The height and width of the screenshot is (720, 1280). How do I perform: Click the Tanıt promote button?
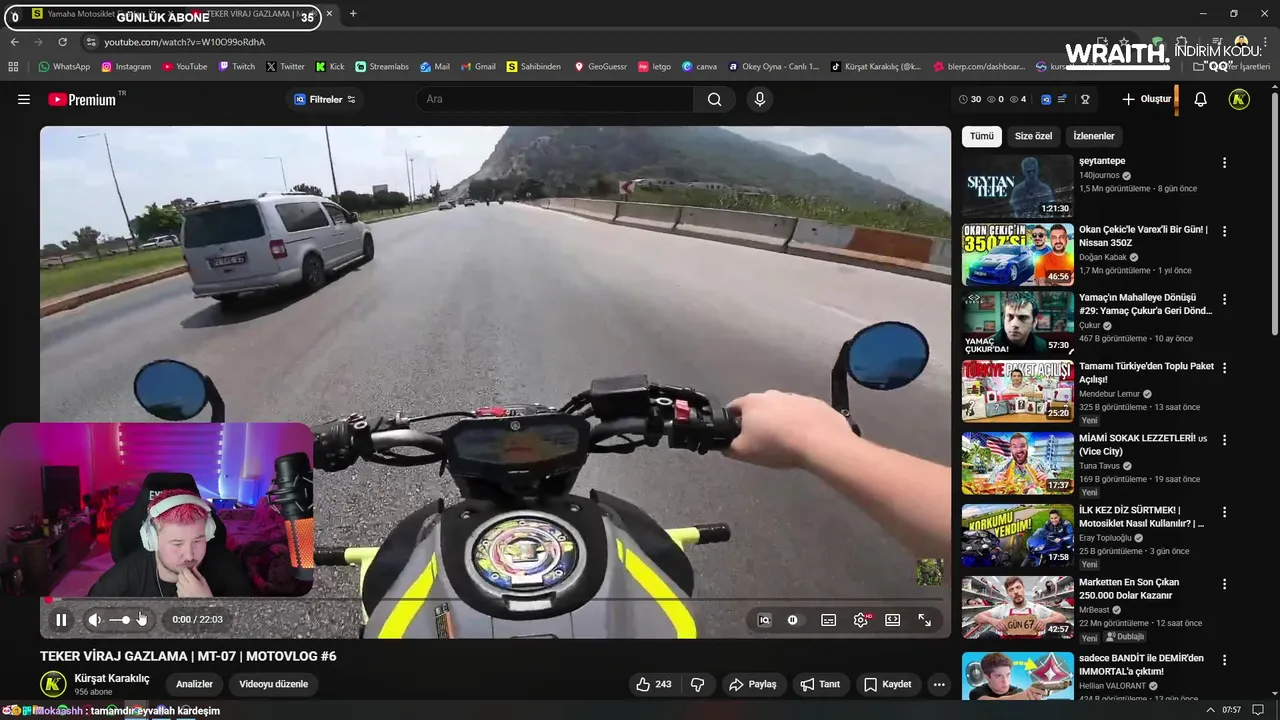pos(820,684)
